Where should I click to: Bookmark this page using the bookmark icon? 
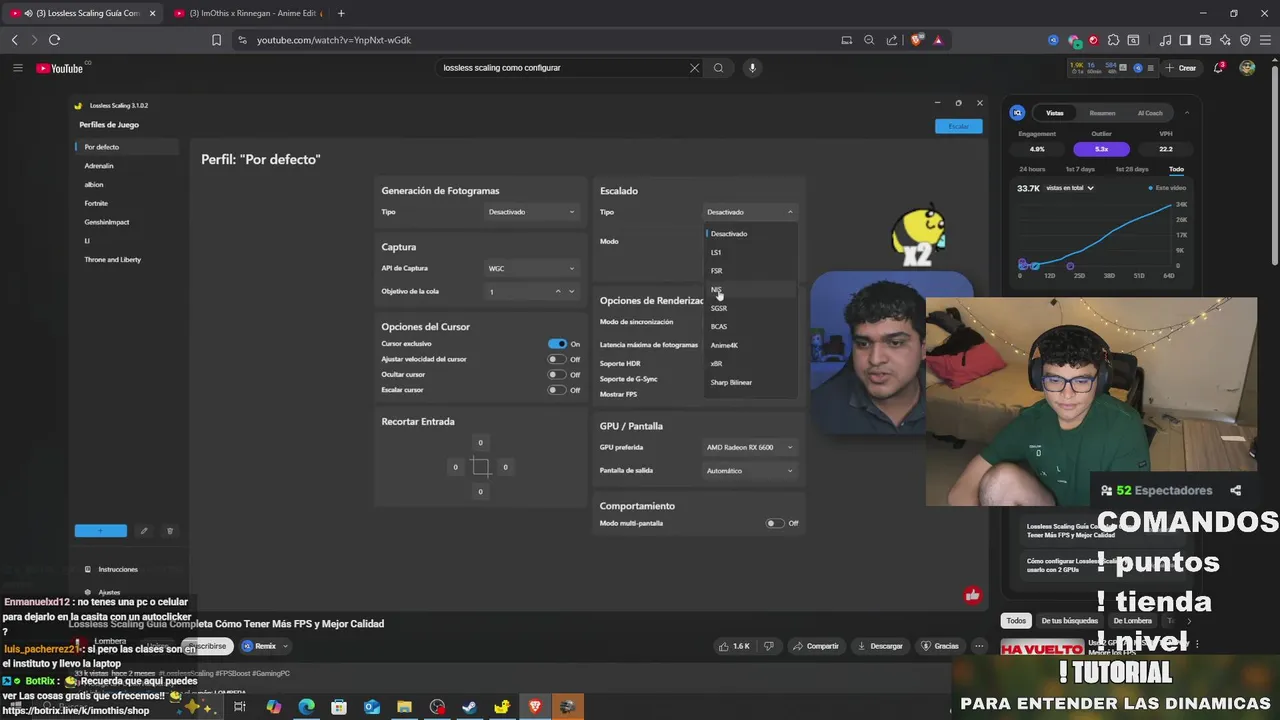[x=216, y=40]
